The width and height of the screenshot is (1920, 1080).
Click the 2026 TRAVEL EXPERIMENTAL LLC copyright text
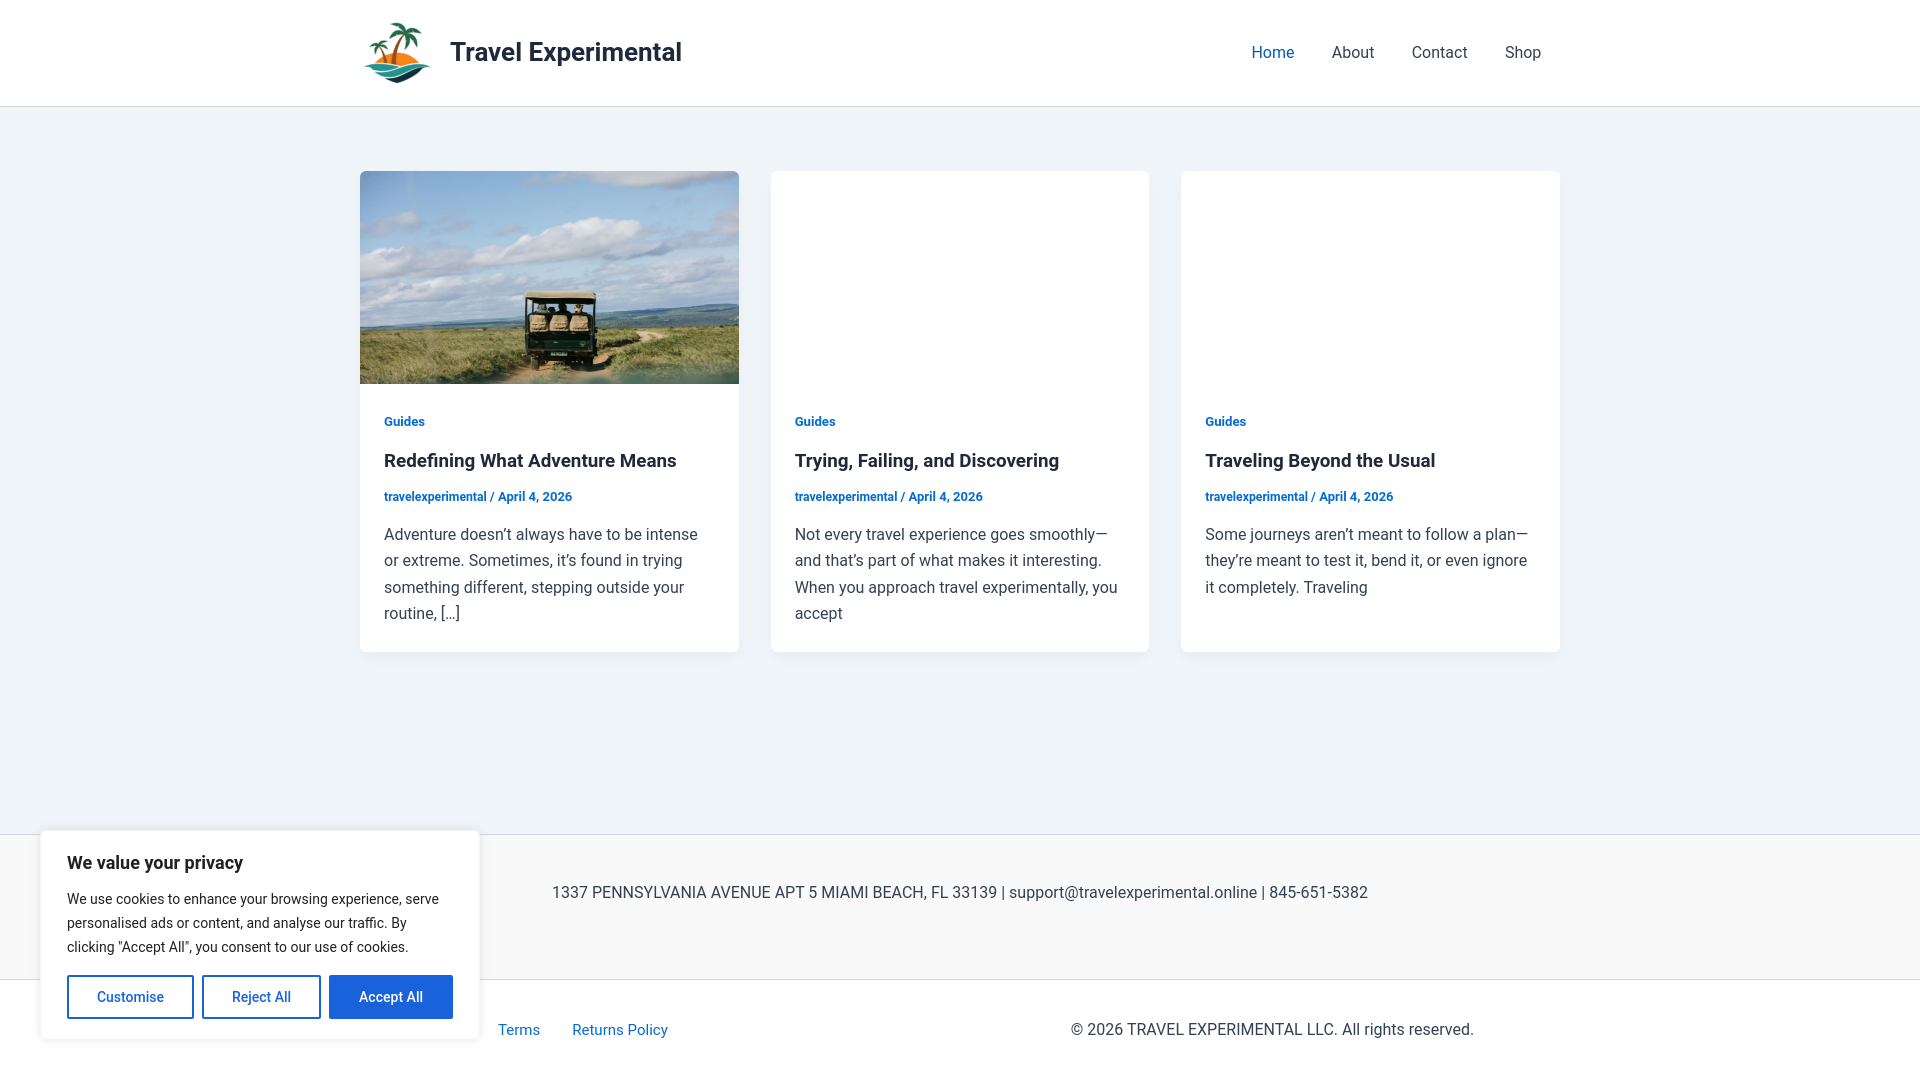point(1271,1030)
